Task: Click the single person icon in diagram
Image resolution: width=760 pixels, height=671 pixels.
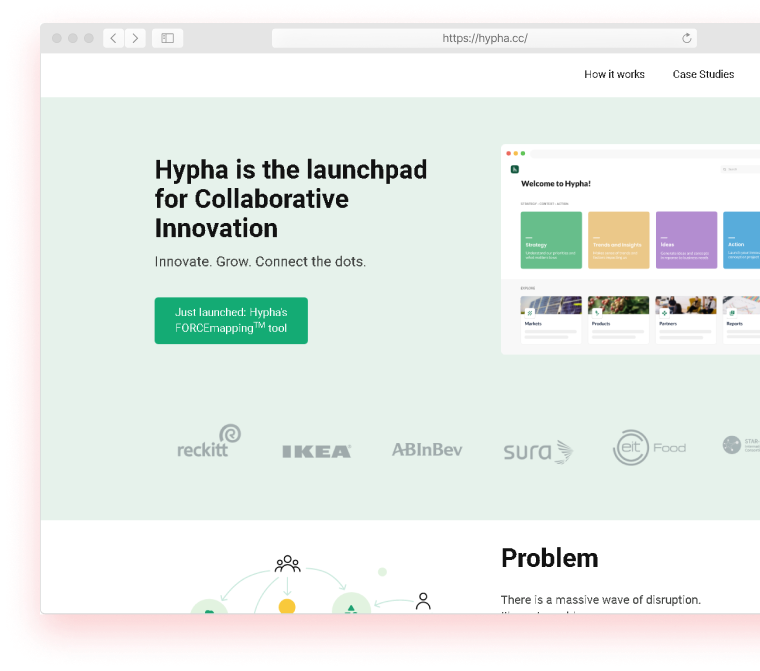Action: pyautogui.click(x=423, y=601)
